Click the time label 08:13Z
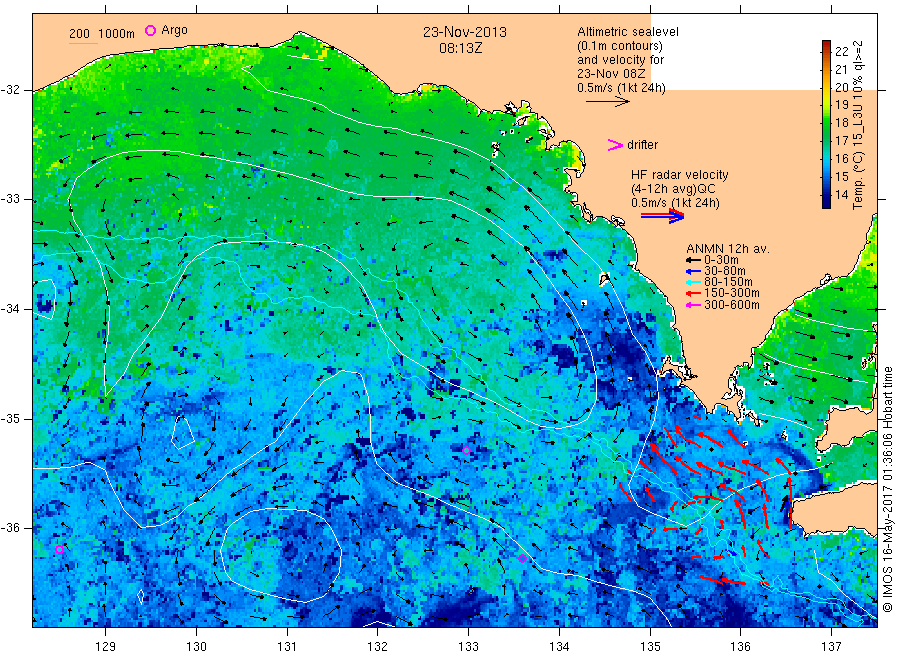Image resolution: width=900 pixels, height=660 pixels. tap(461, 48)
